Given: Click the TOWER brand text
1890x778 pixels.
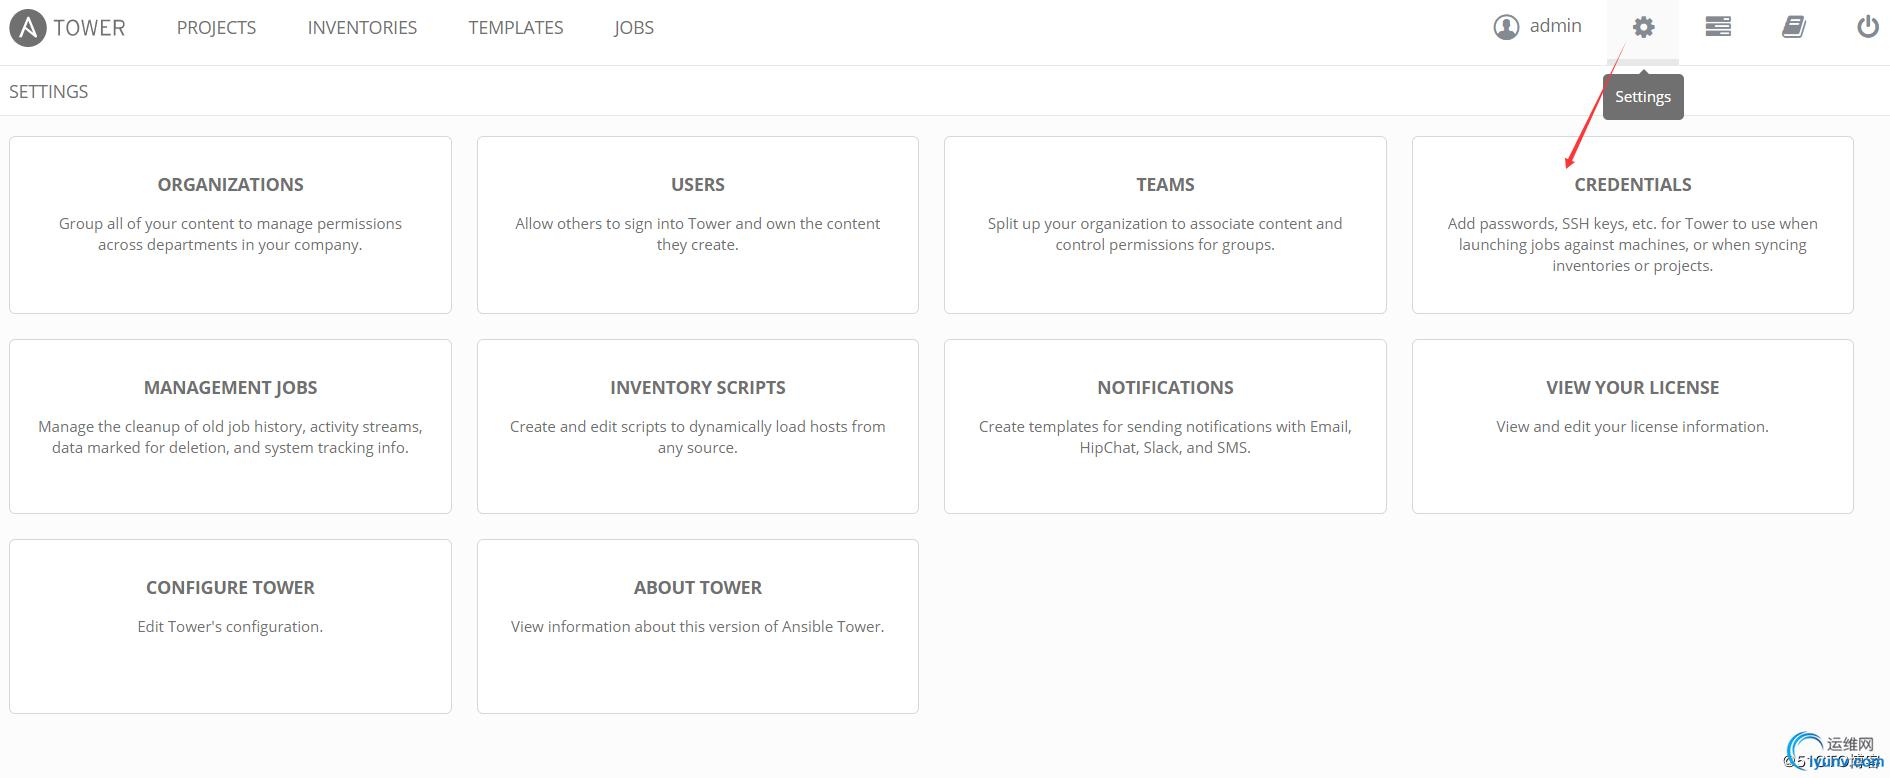Looking at the screenshot, I should point(89,28).
